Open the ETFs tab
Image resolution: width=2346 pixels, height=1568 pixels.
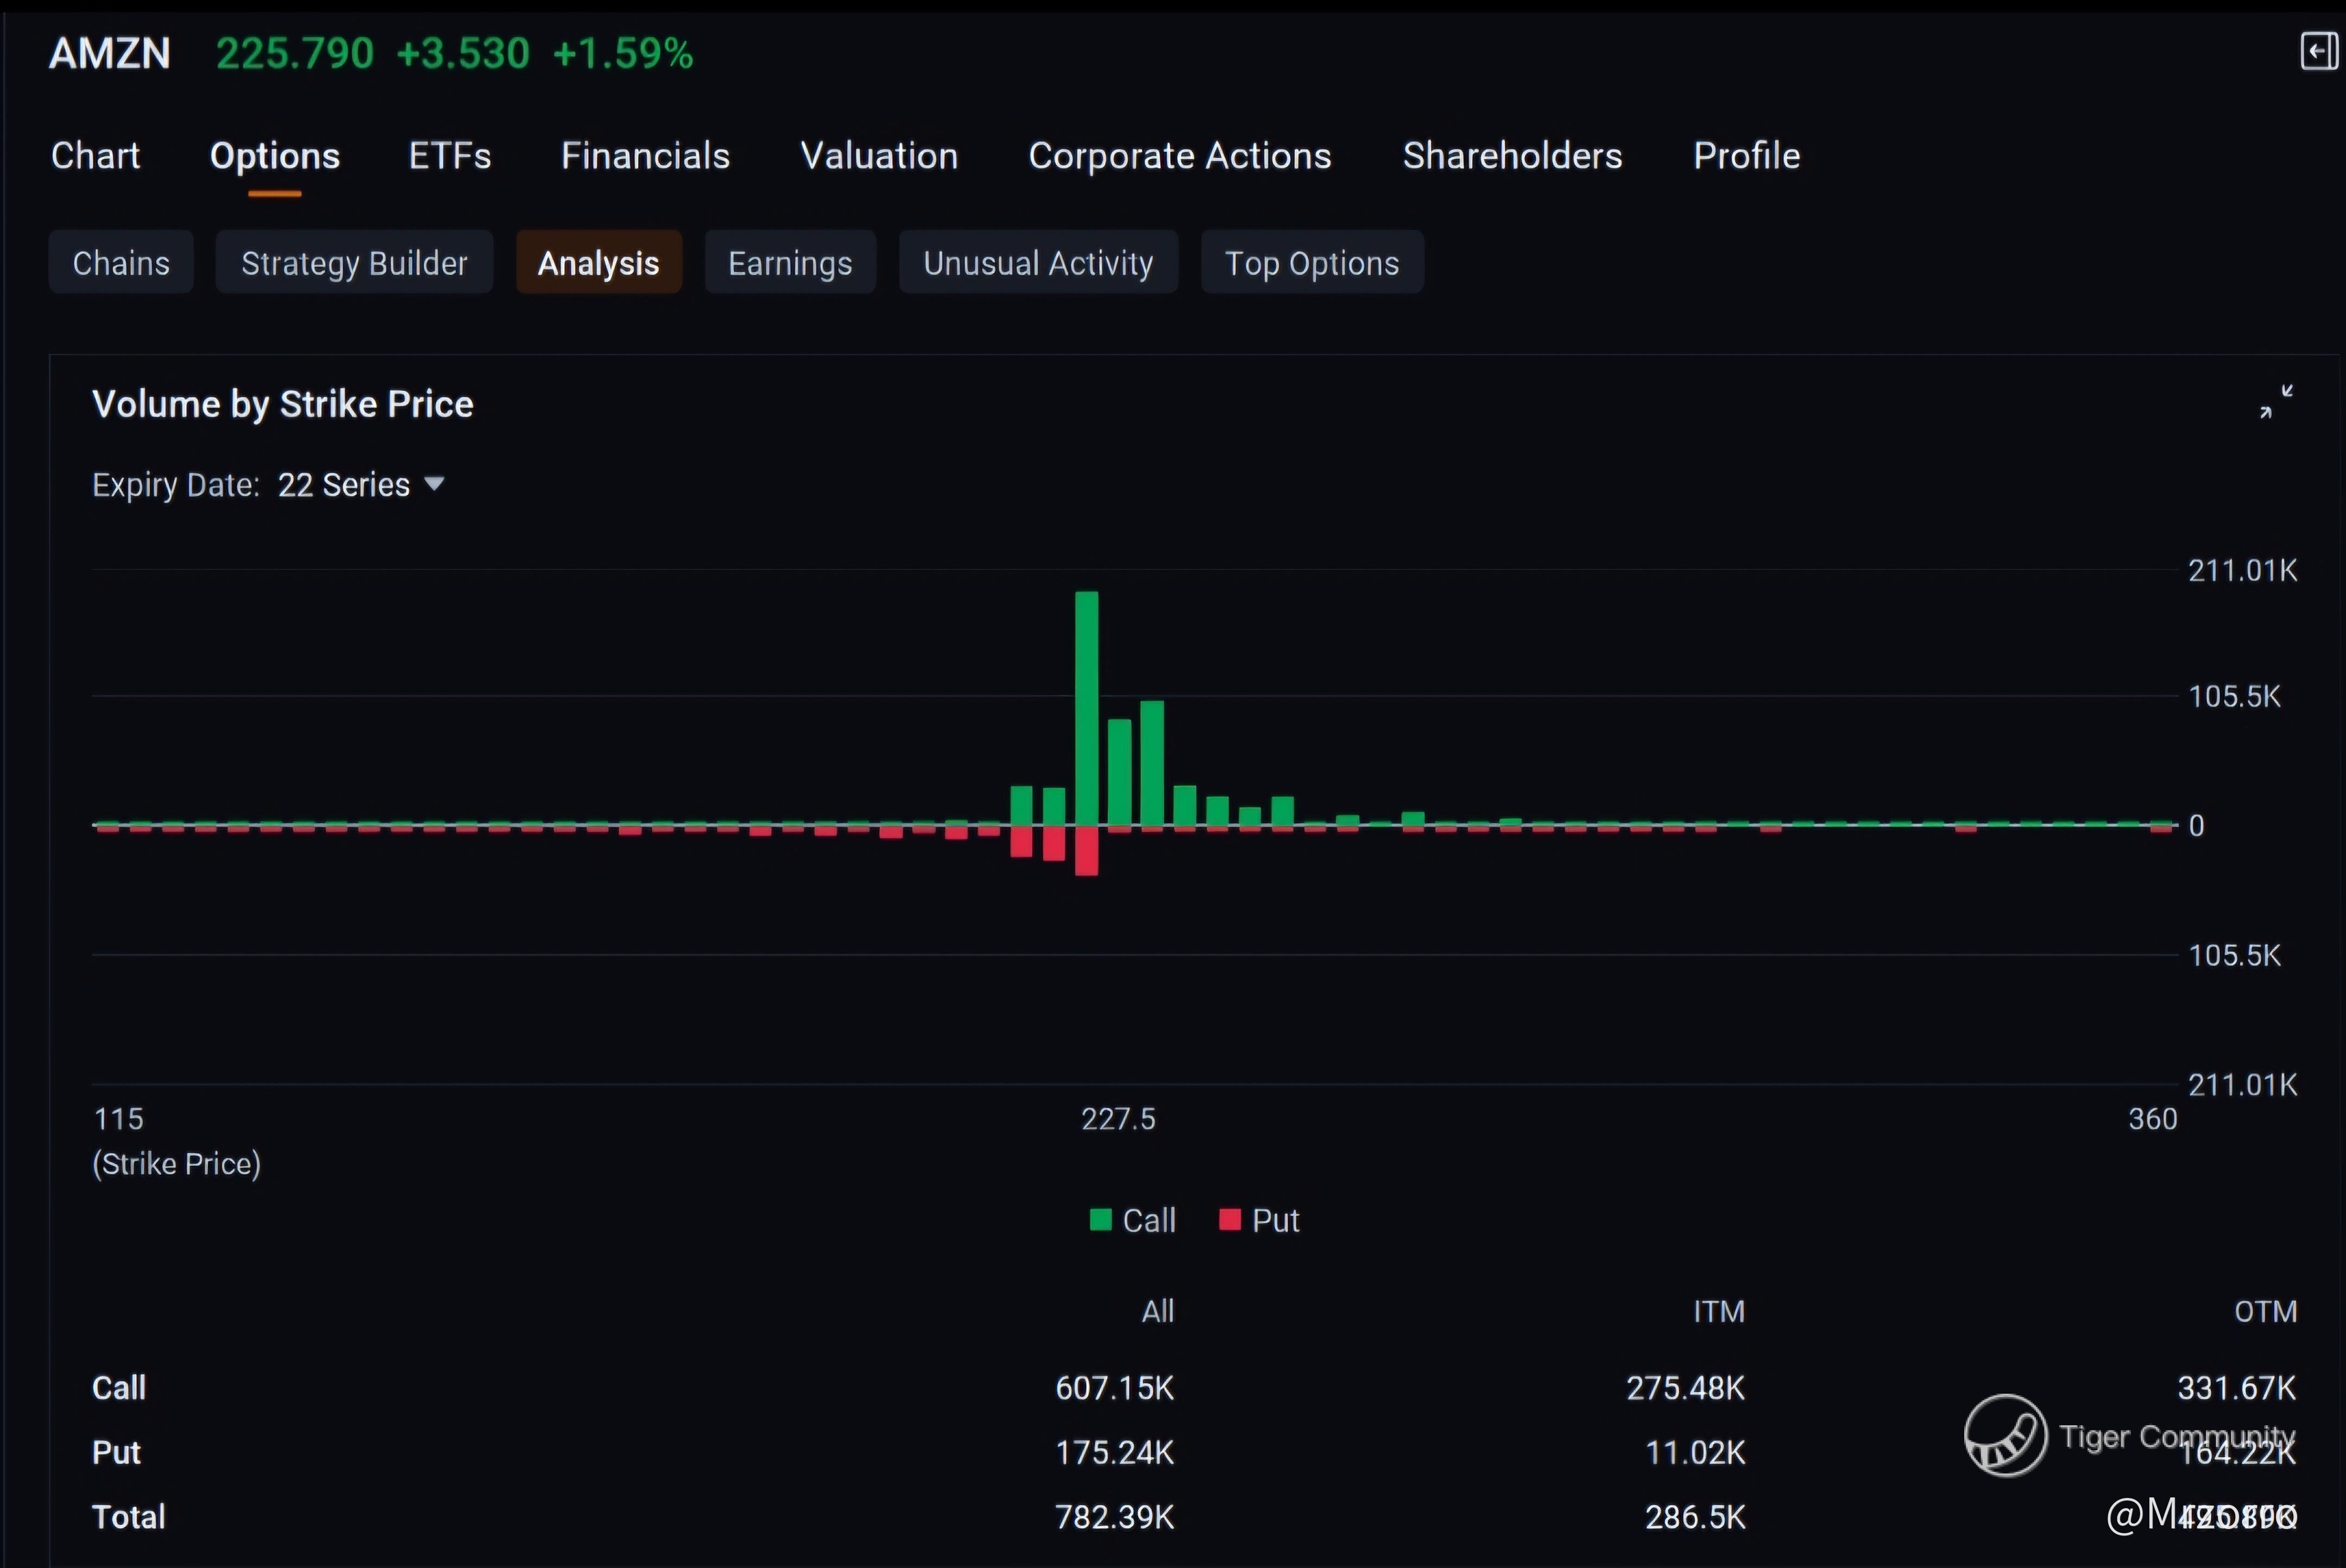tap(449, 156)
